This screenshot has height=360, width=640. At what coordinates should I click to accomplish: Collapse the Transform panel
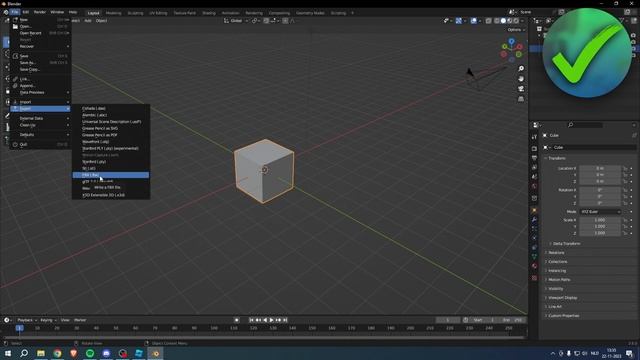tap(556, 158)
